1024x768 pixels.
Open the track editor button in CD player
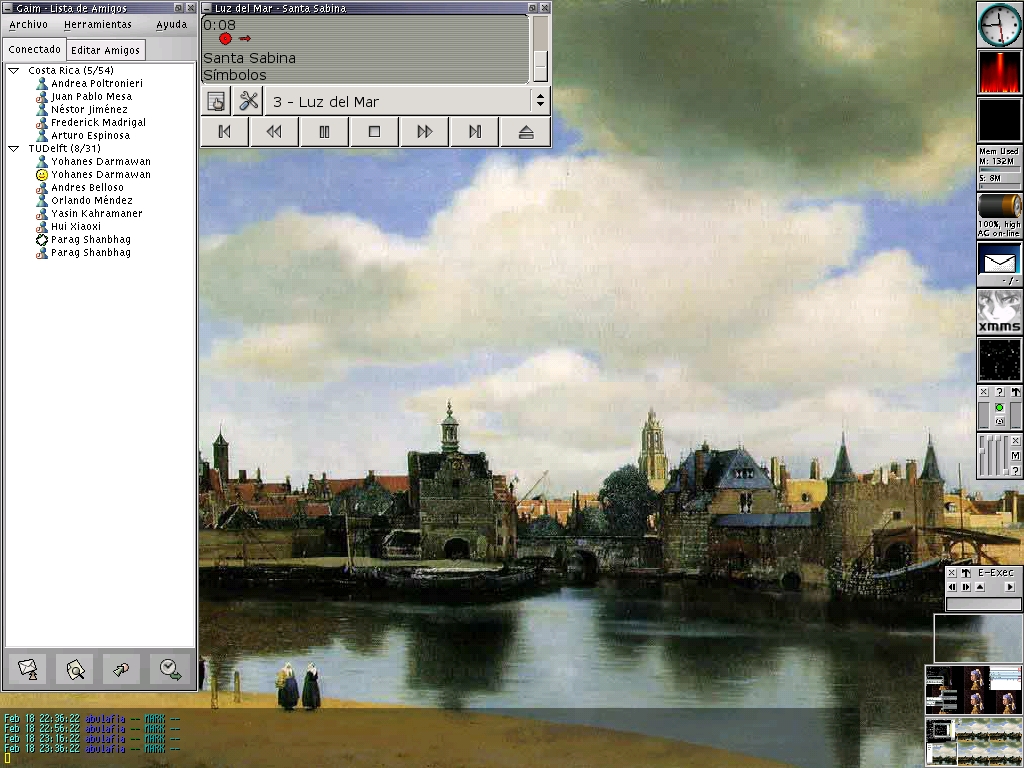point(216,101)
